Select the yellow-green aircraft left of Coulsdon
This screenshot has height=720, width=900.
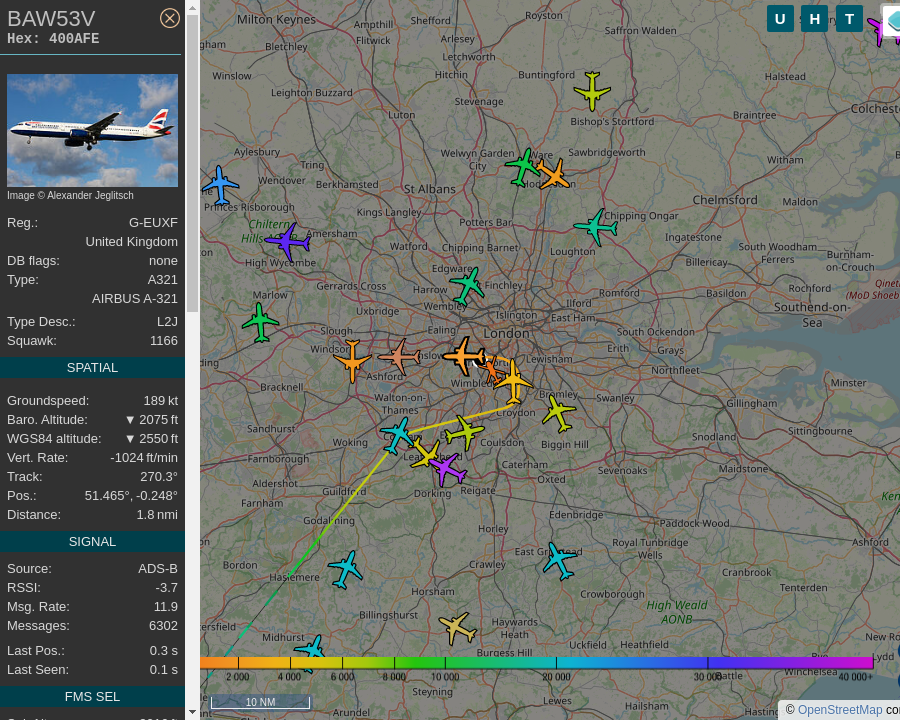click(464, 431)
